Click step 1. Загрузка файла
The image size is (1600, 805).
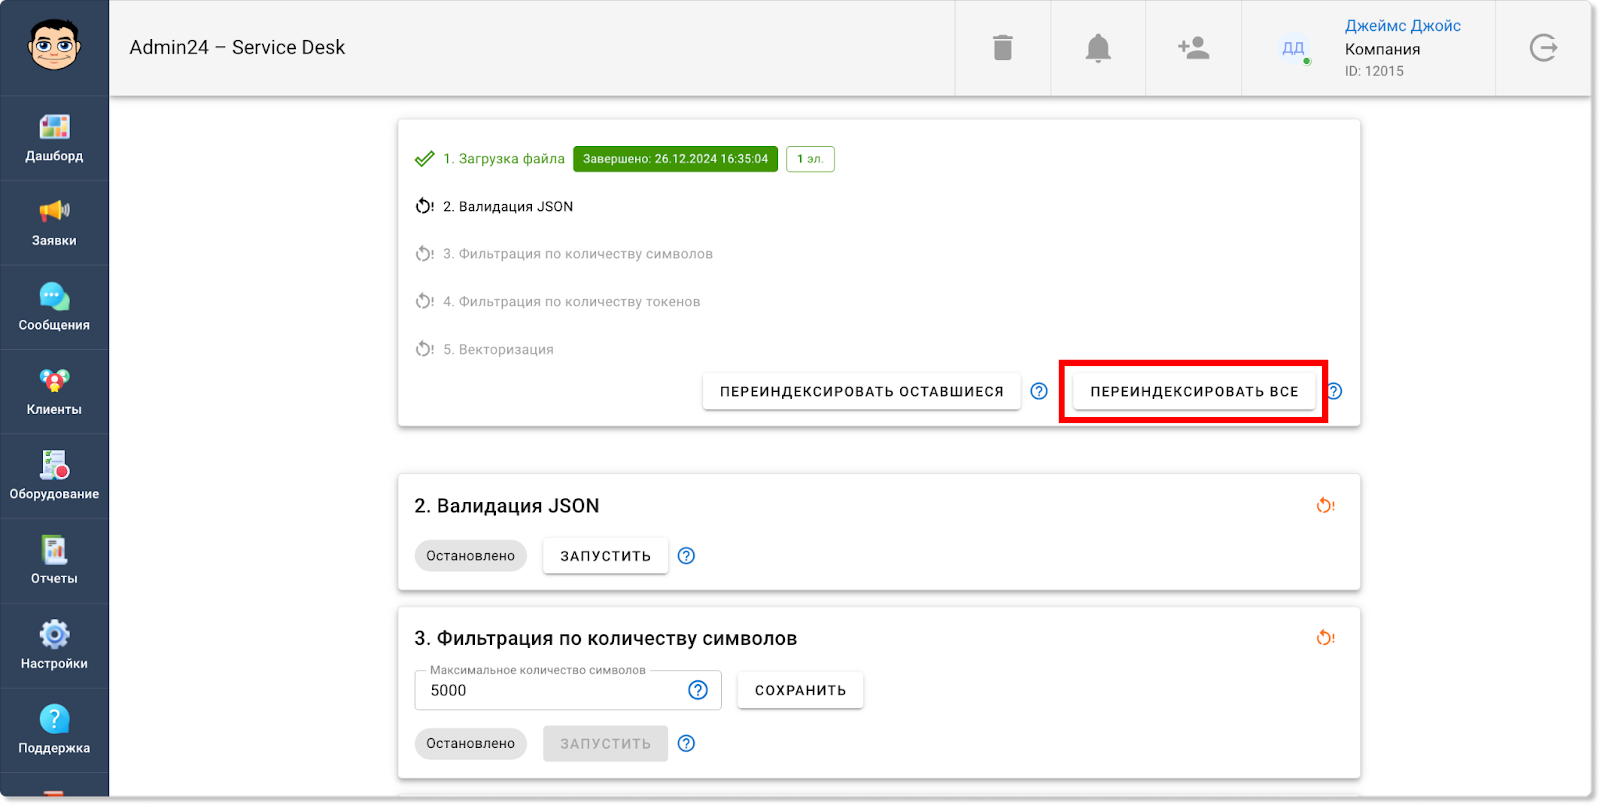504,159
